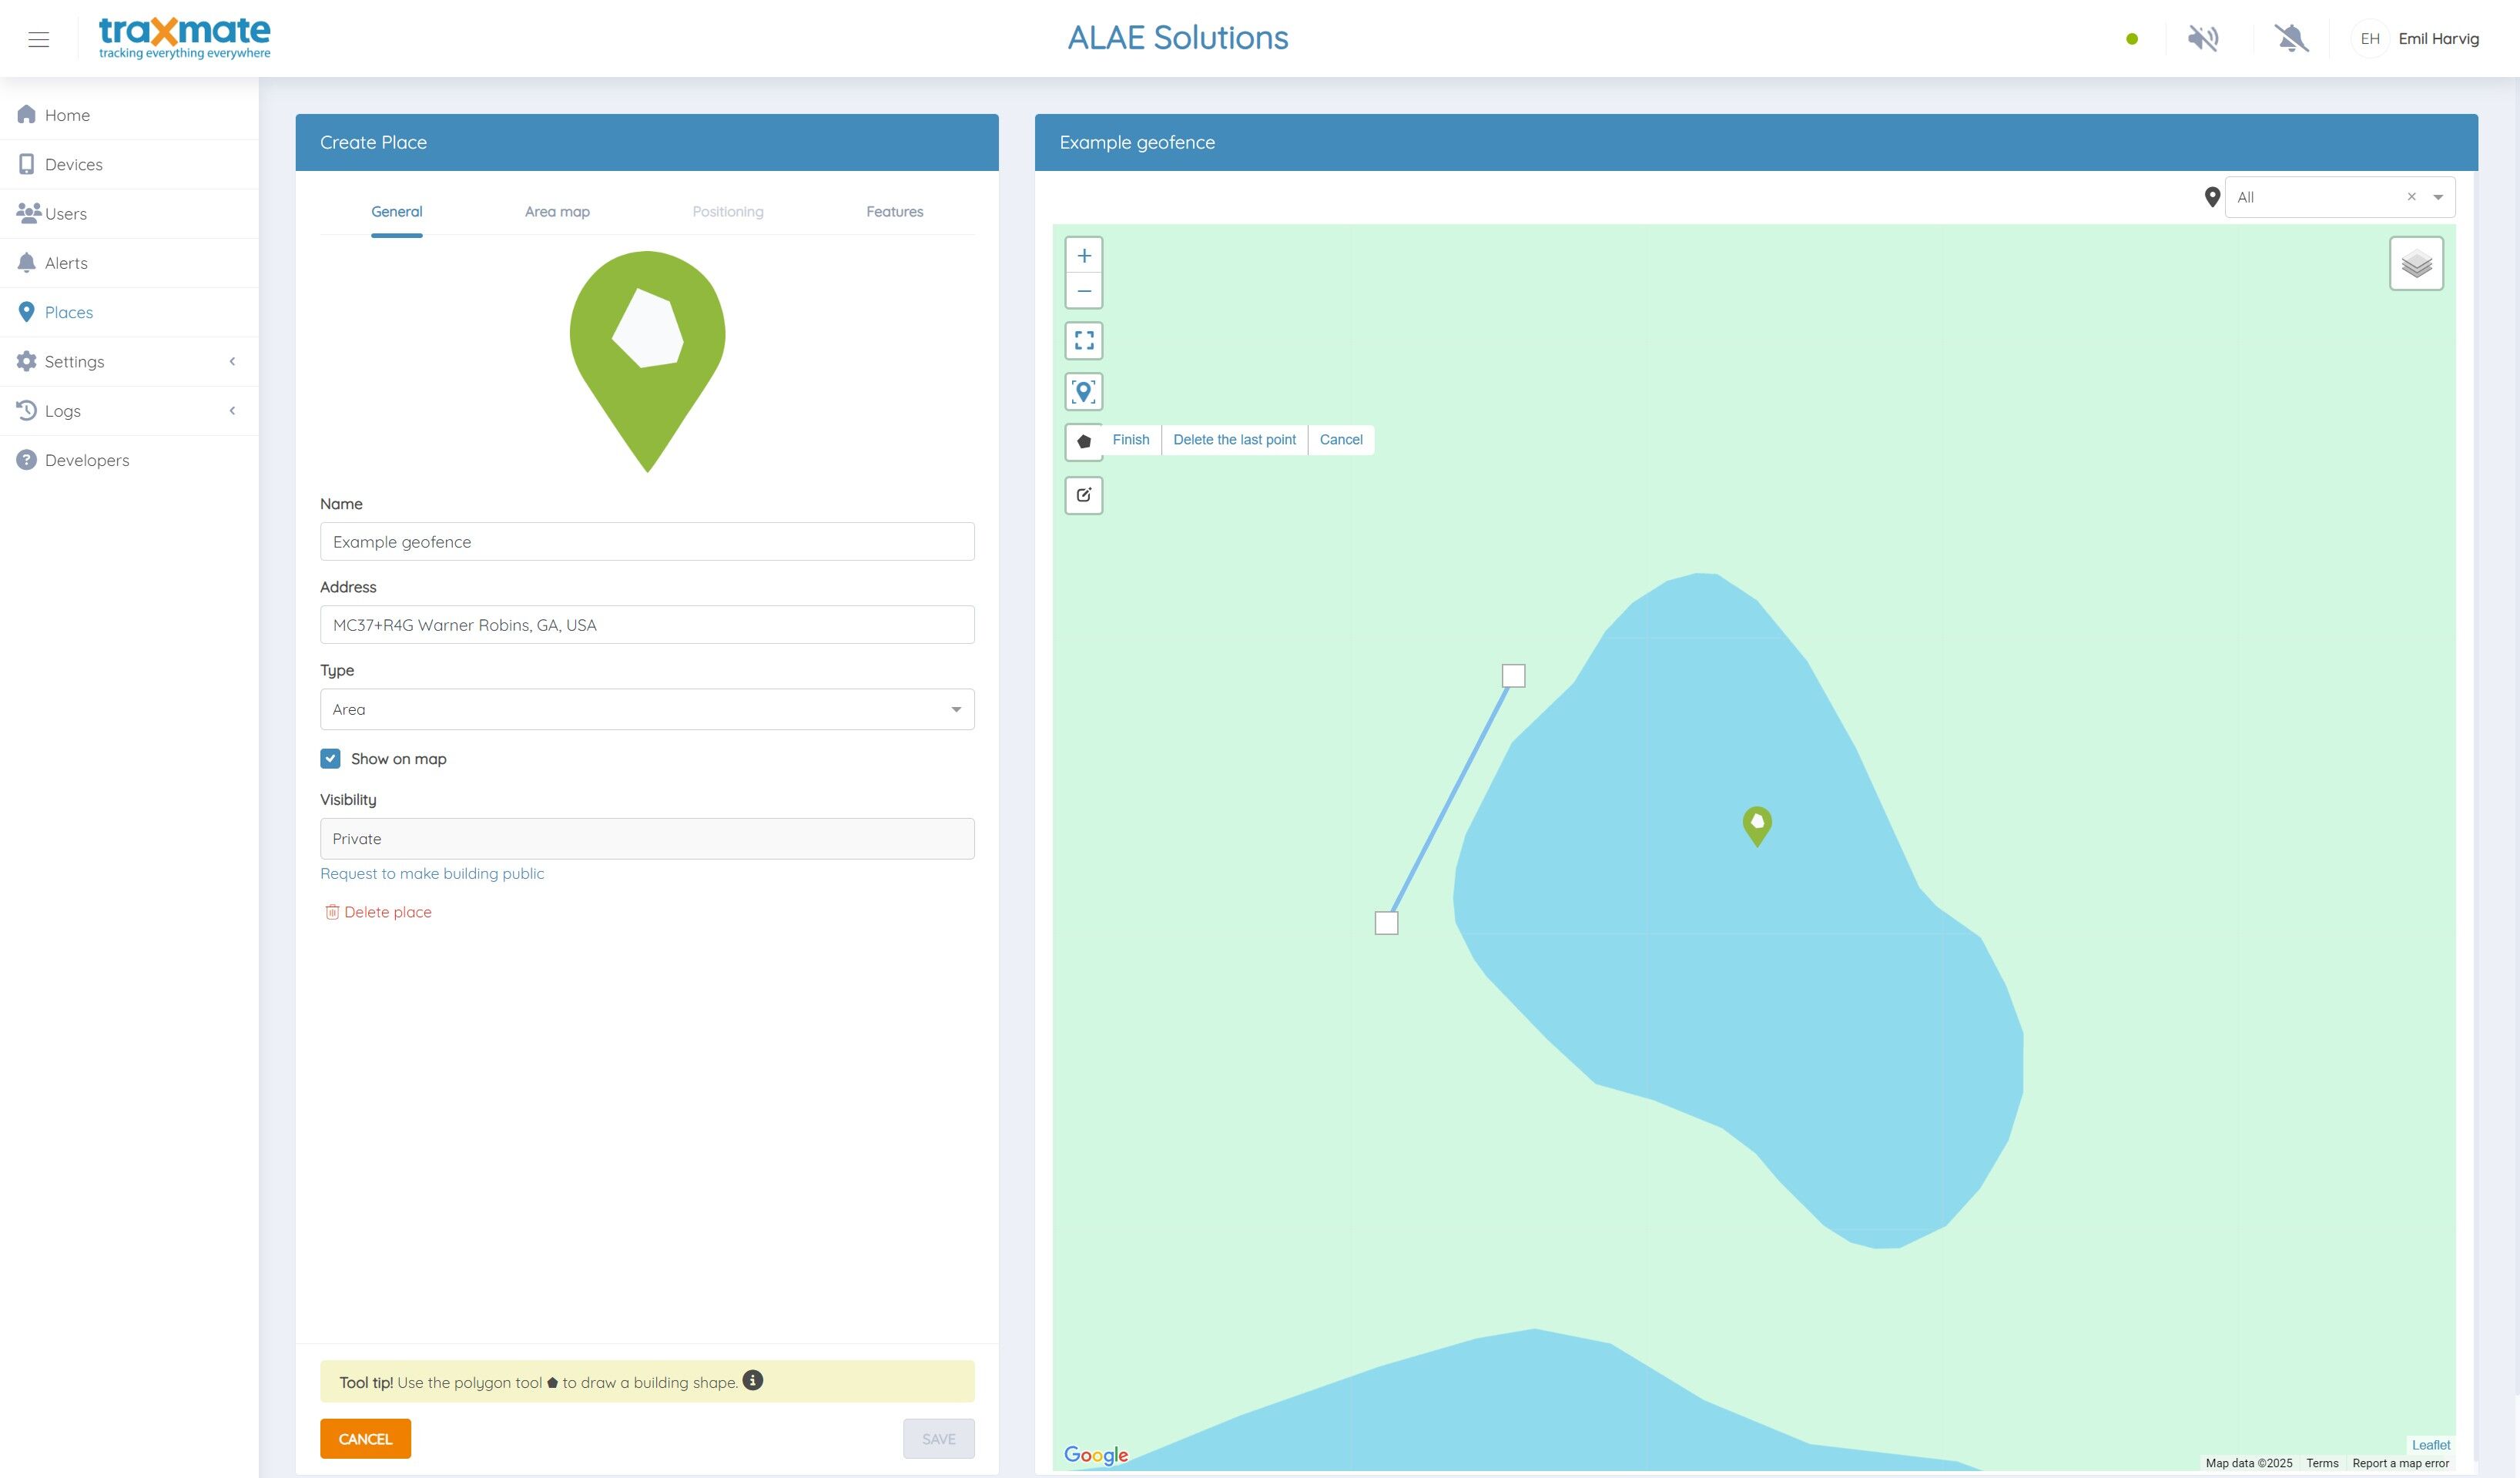This screenshot has width=2520, height=1478.
Task: Open the Places section in the sidebar
Action: coord(69,311)
